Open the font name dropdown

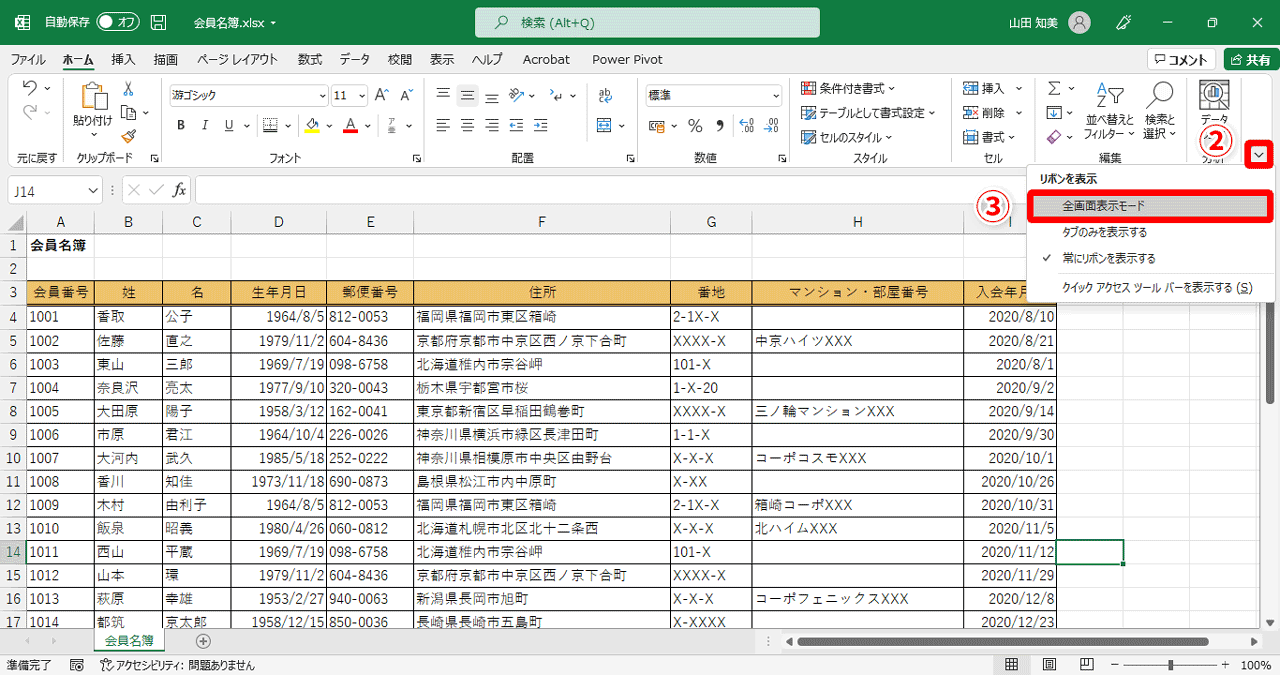(322, 94)
